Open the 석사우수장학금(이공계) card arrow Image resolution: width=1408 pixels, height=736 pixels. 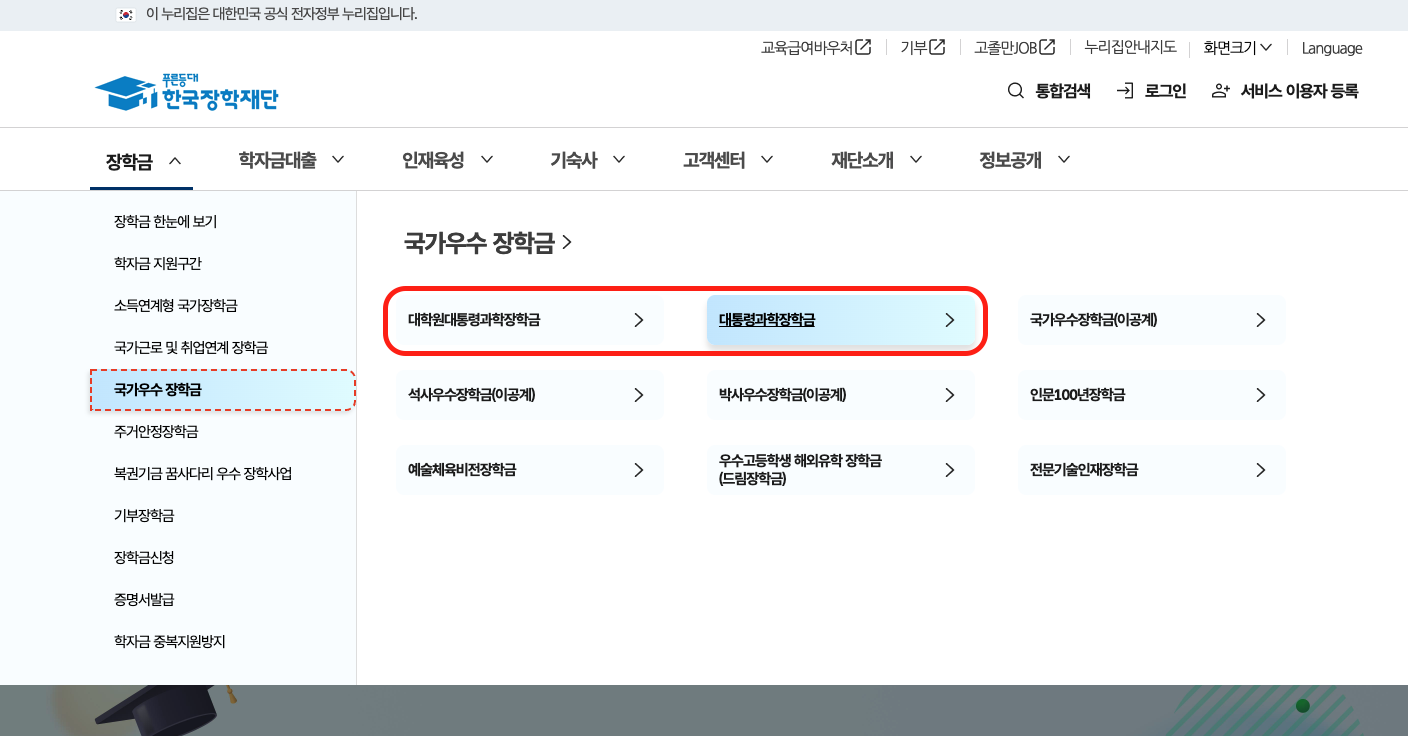click(639, 394)
